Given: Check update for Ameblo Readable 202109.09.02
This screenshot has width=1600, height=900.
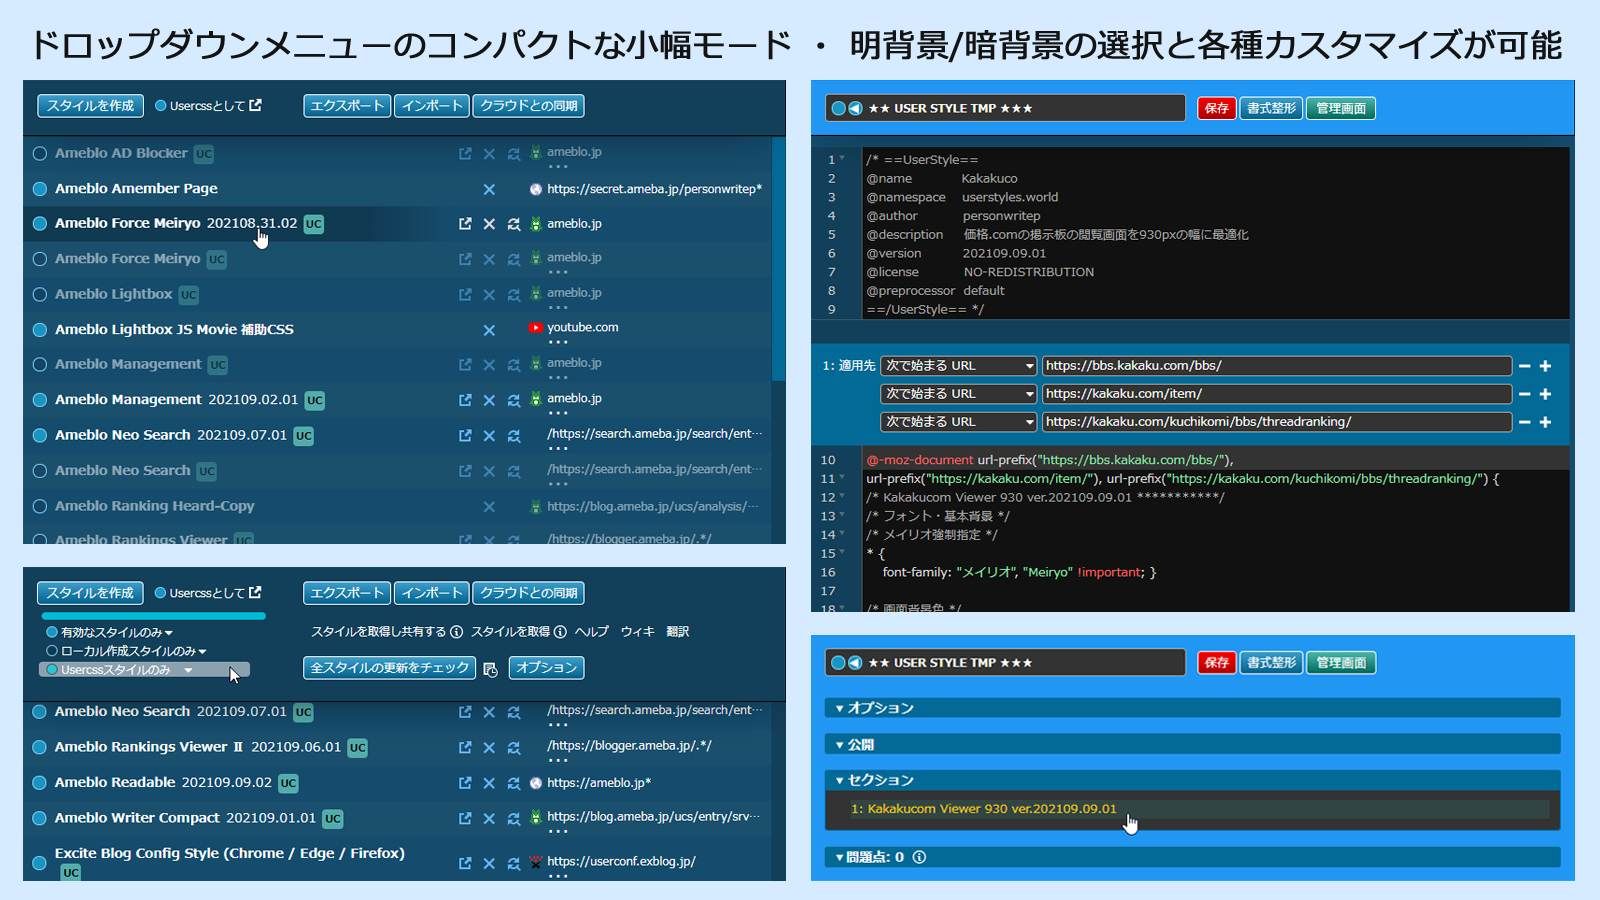Looking at the screenshot, I should tap(513, 783).
